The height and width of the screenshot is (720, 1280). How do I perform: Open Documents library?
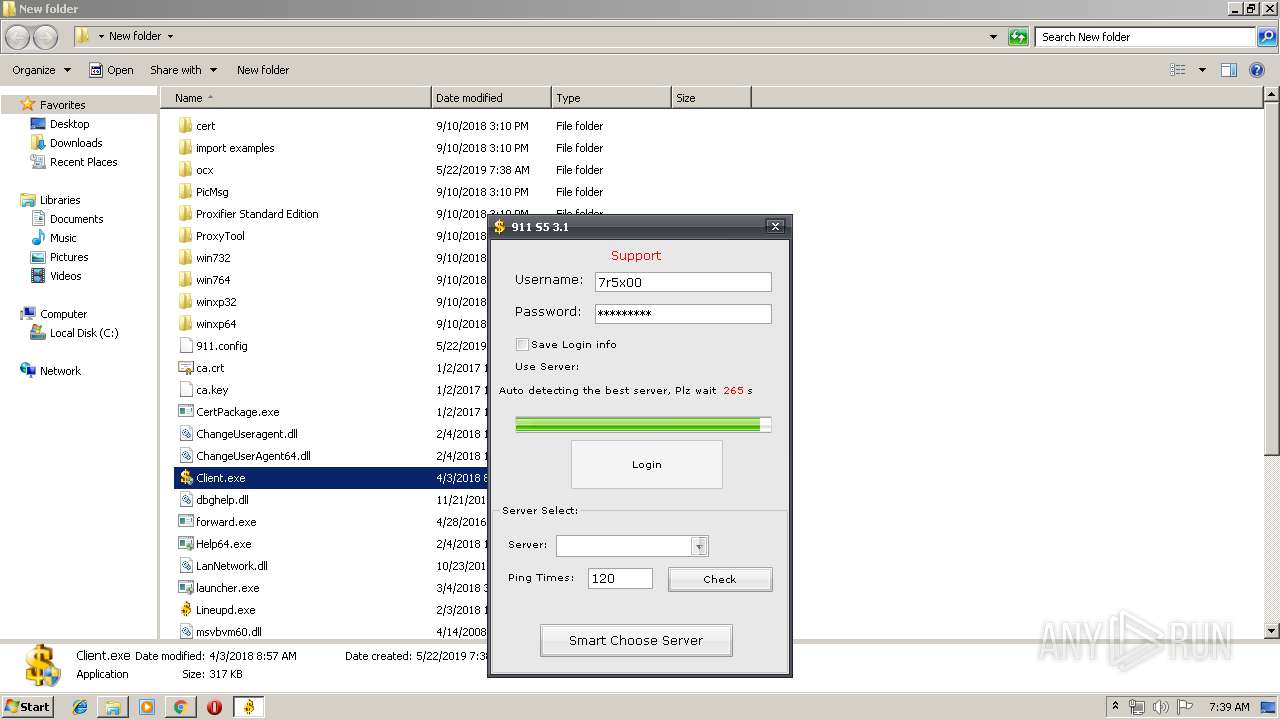[x=76, y=219]
